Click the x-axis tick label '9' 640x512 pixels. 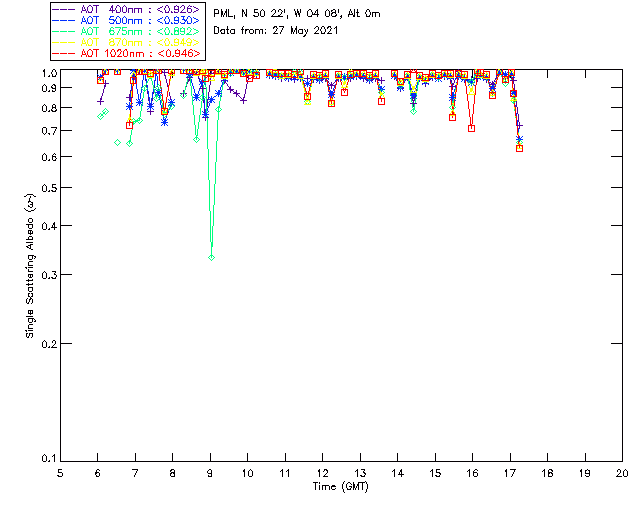(210, 473)
